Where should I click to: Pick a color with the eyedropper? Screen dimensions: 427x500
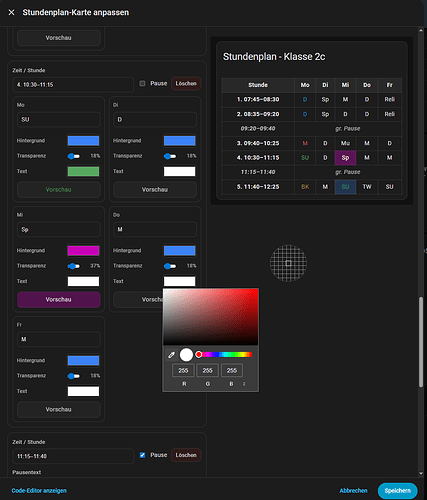(171, 355)
